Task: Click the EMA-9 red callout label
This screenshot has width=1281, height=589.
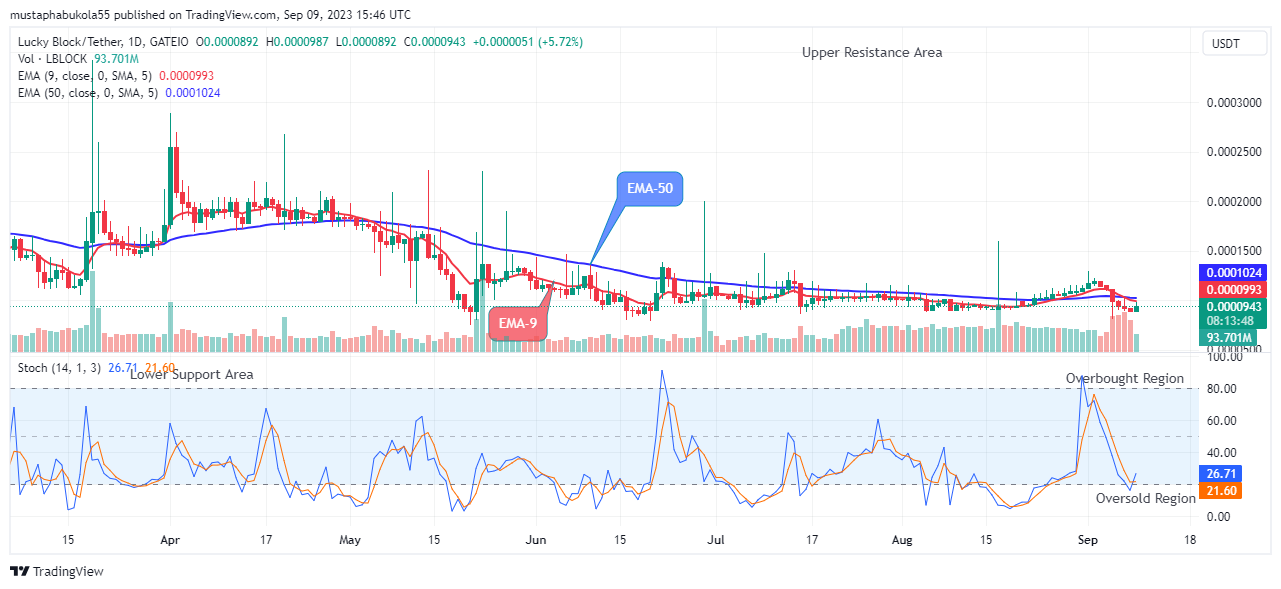Action: point(517,323)
